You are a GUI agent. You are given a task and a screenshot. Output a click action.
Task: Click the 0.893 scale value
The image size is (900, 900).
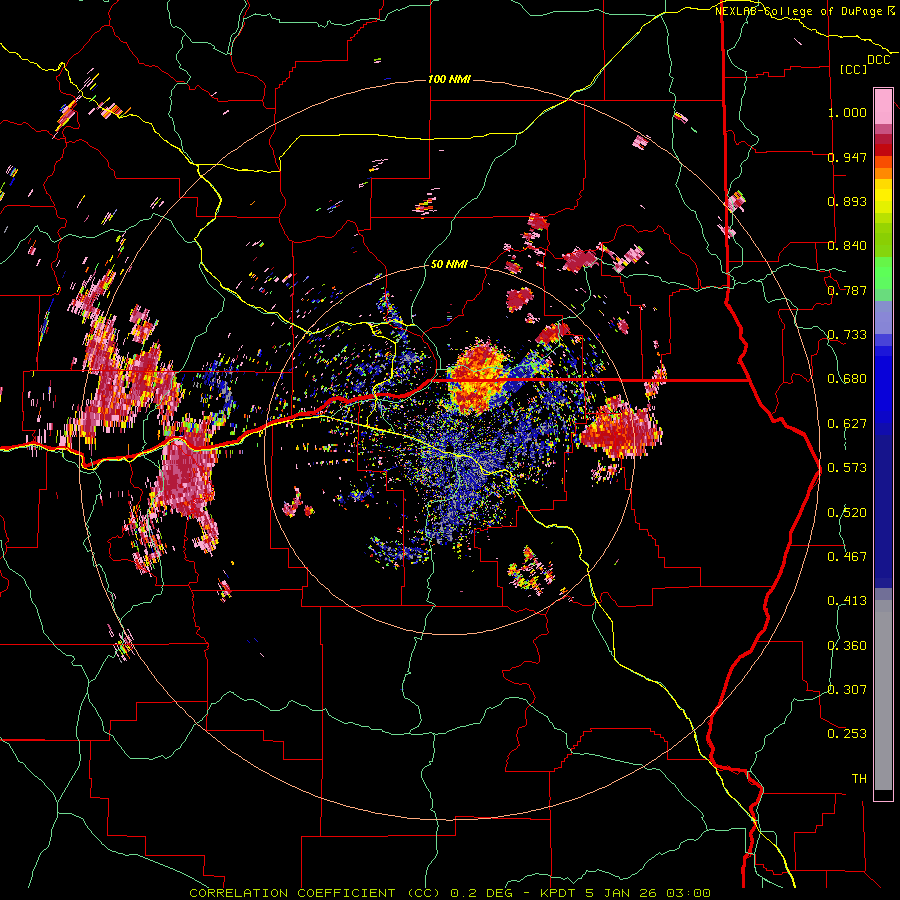(847, 201)
